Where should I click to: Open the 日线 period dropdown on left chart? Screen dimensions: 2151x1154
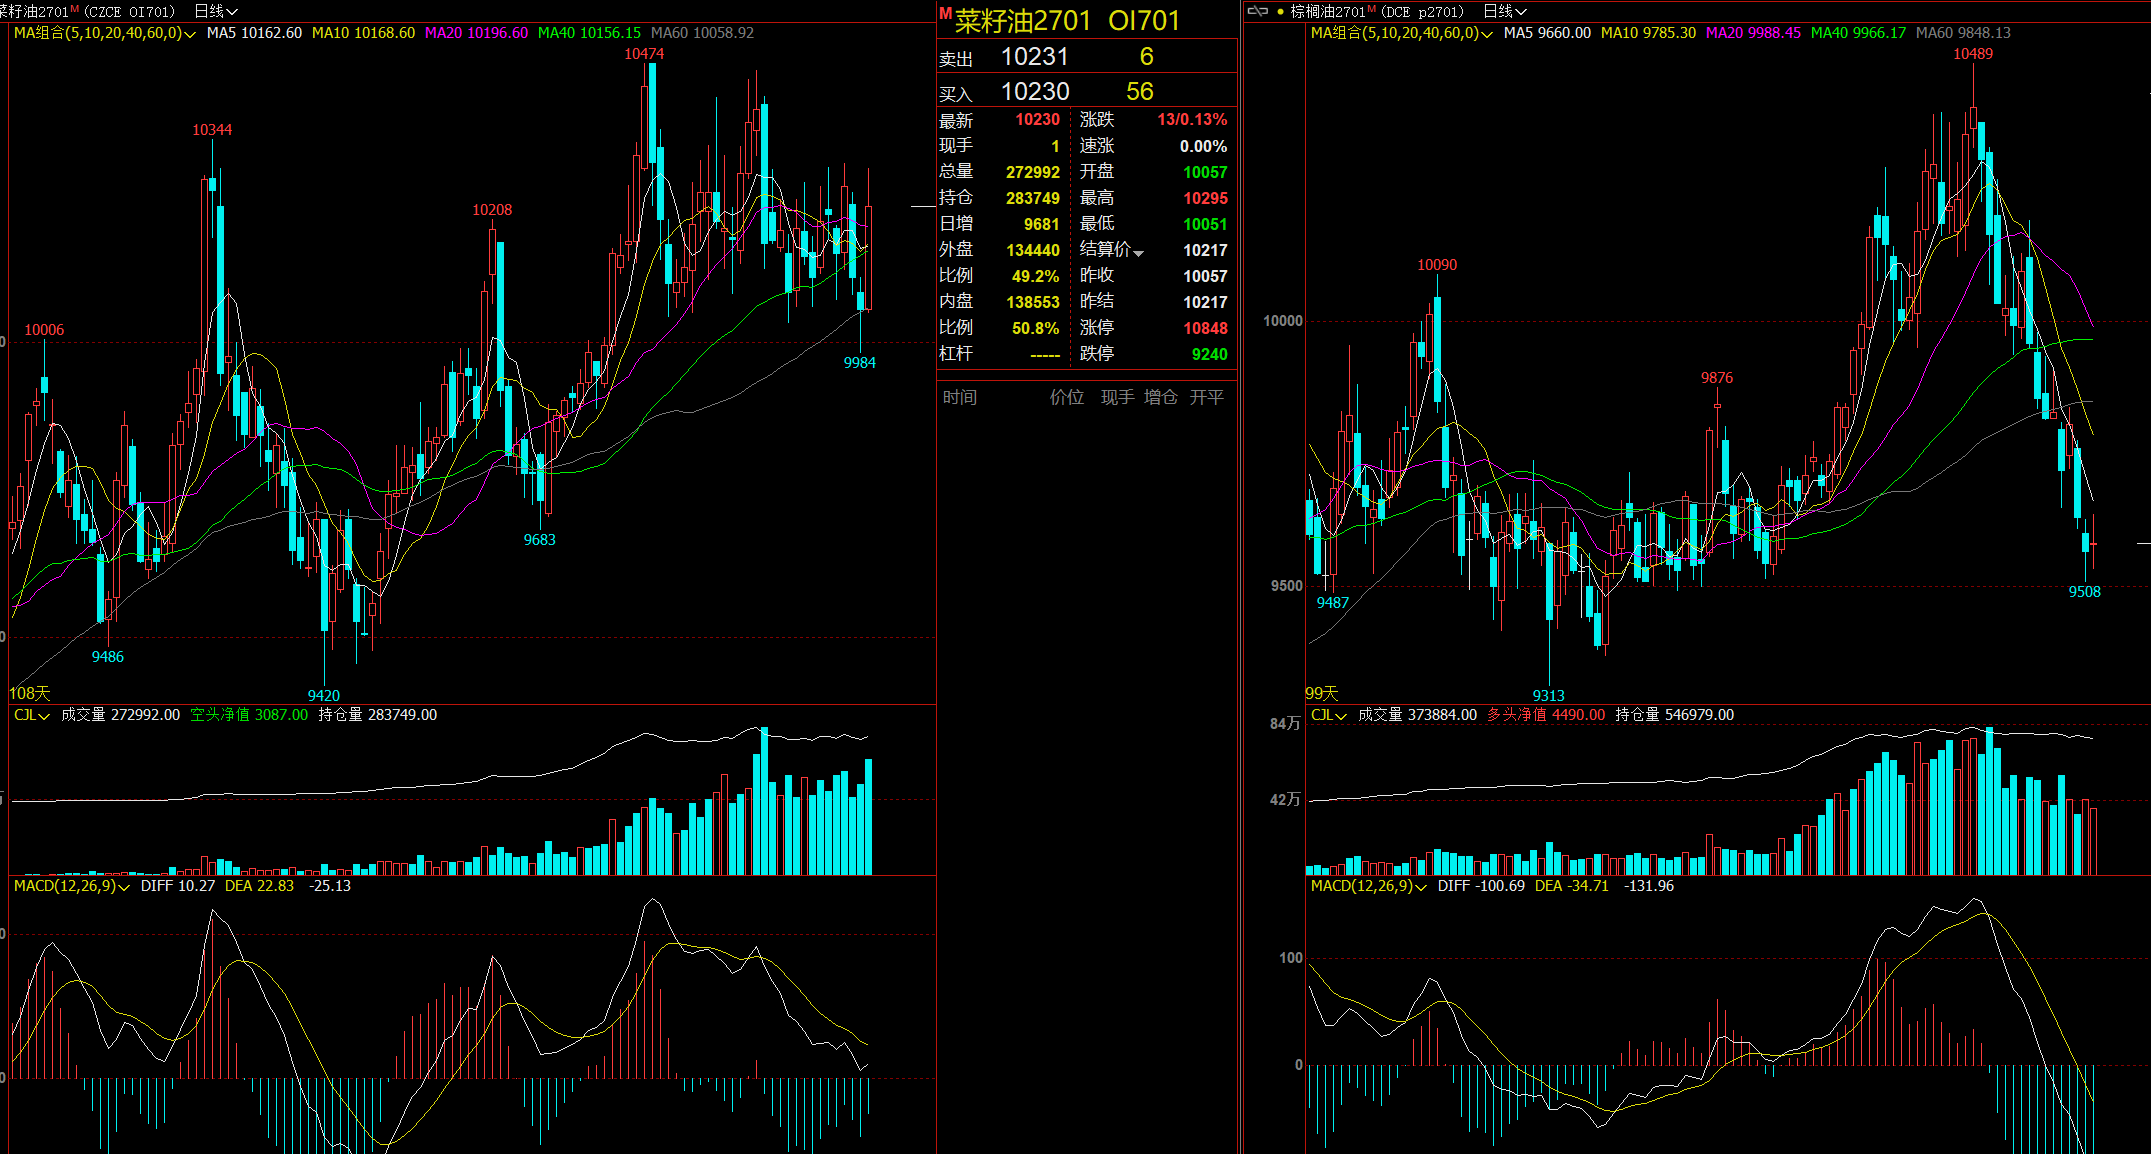tap(215, 11)
